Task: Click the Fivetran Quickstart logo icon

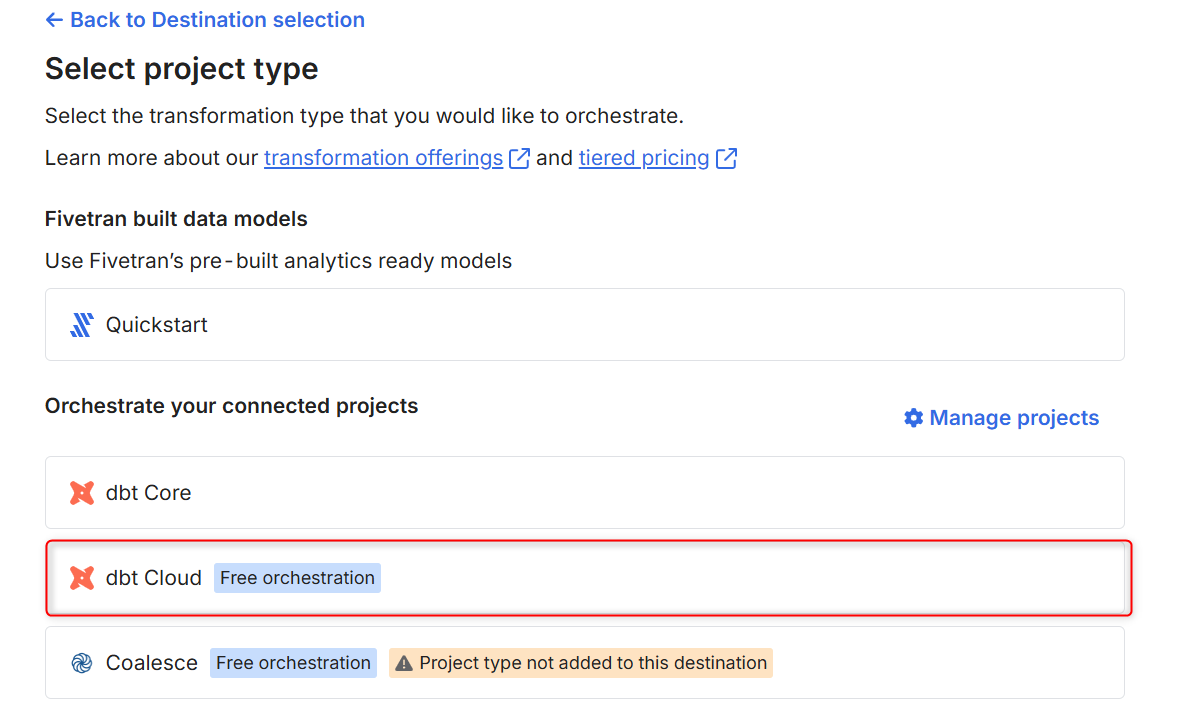Action: point(82,325)
